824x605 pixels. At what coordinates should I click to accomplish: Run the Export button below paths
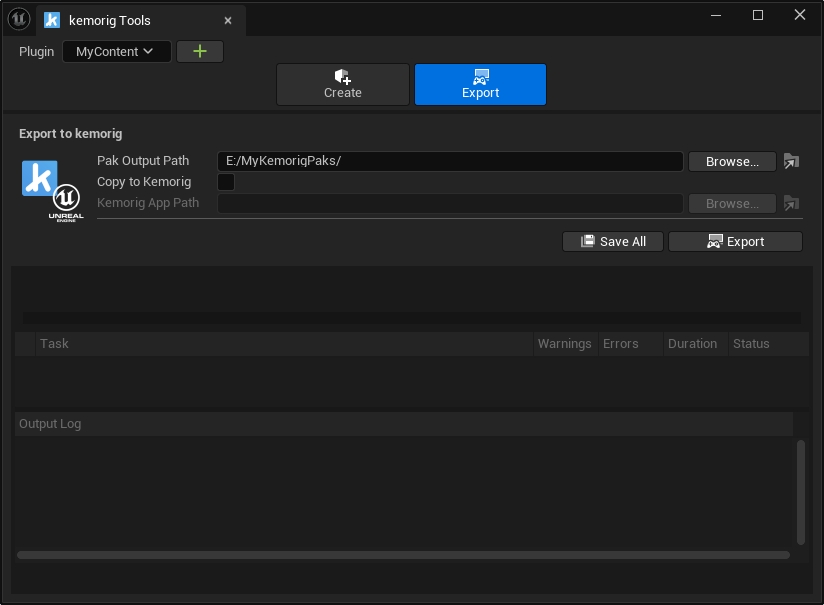coord(735,242)
